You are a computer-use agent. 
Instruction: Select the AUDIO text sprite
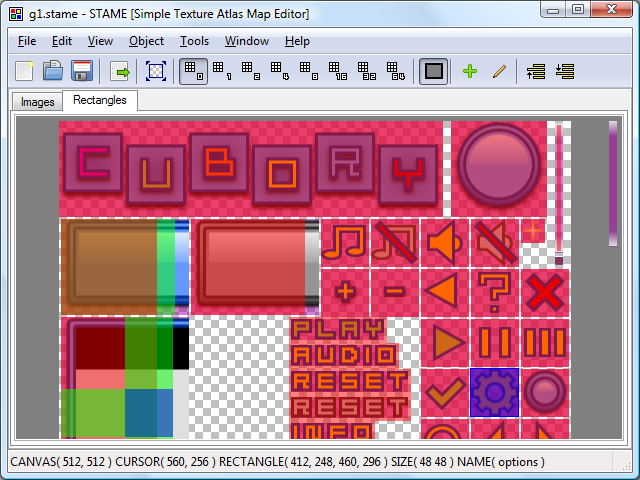pos(344,355)
